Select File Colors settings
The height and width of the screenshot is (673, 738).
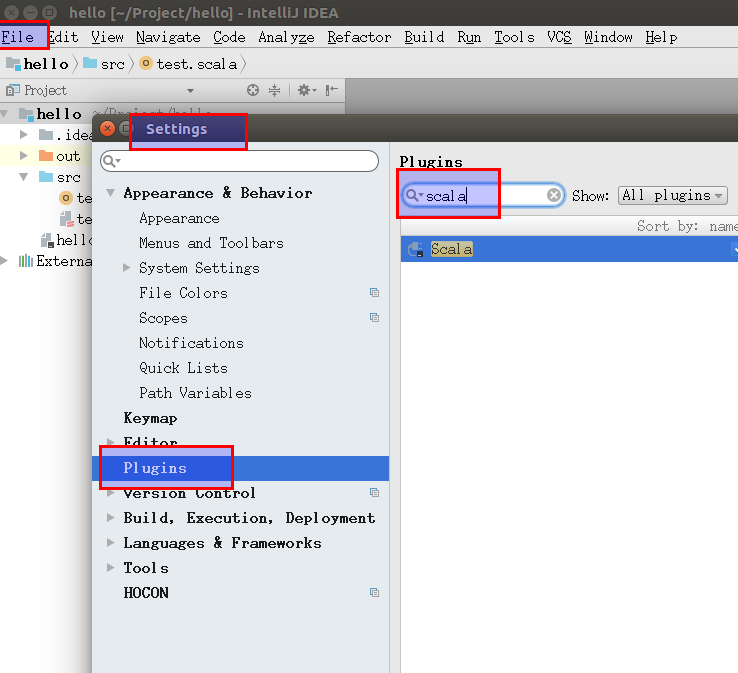click(184, 293)
